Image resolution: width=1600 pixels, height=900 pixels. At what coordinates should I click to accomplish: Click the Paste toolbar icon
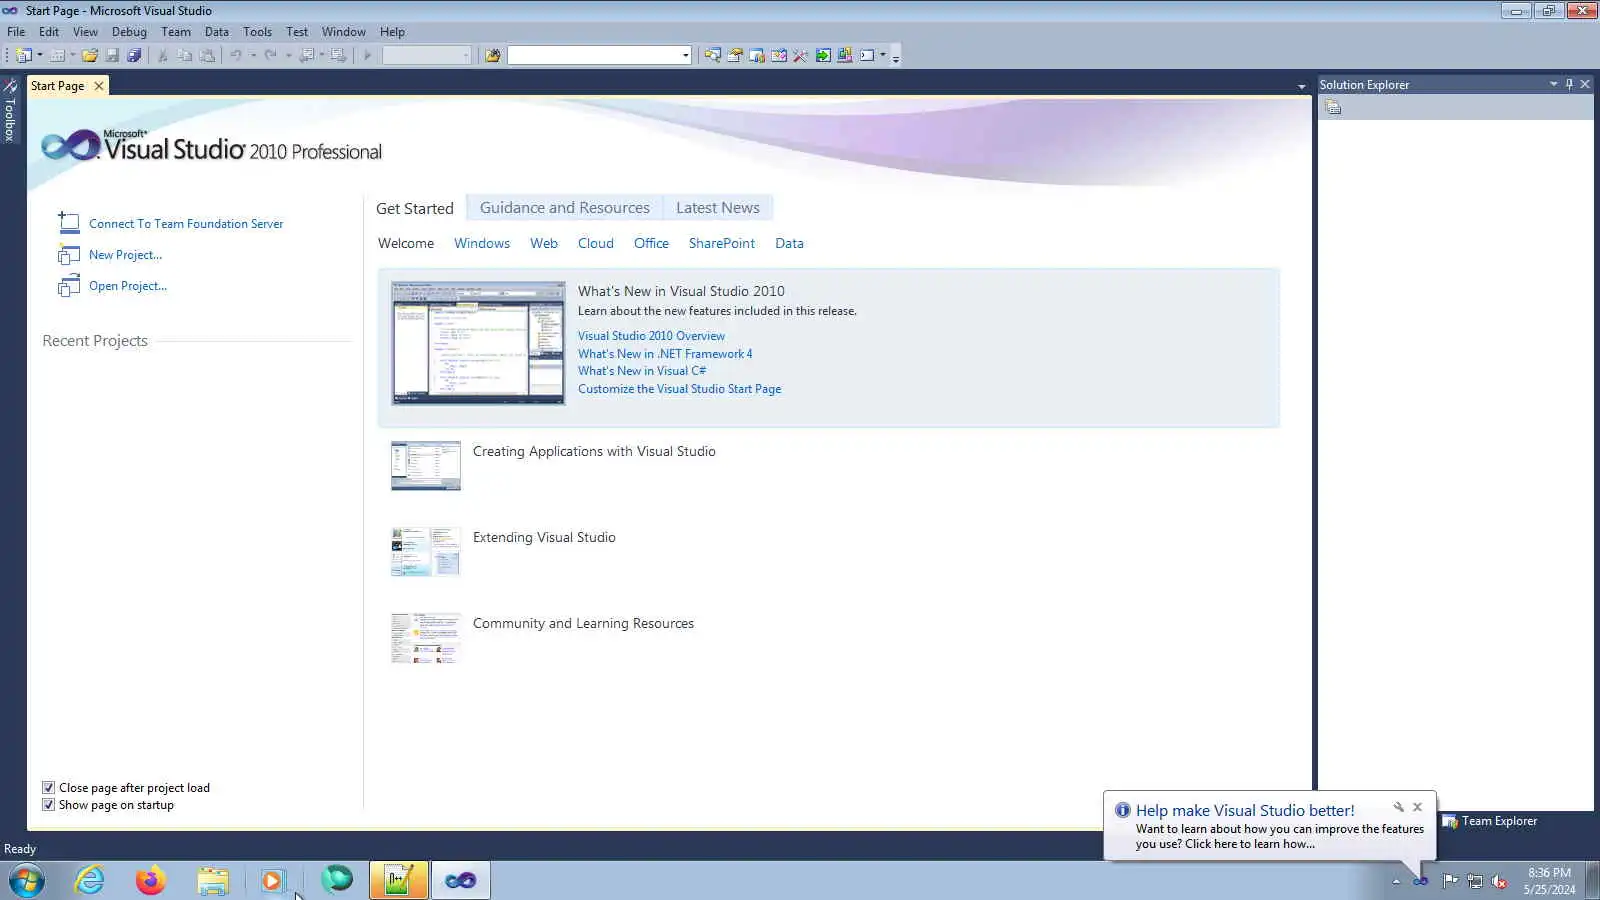tap(207, 55)
